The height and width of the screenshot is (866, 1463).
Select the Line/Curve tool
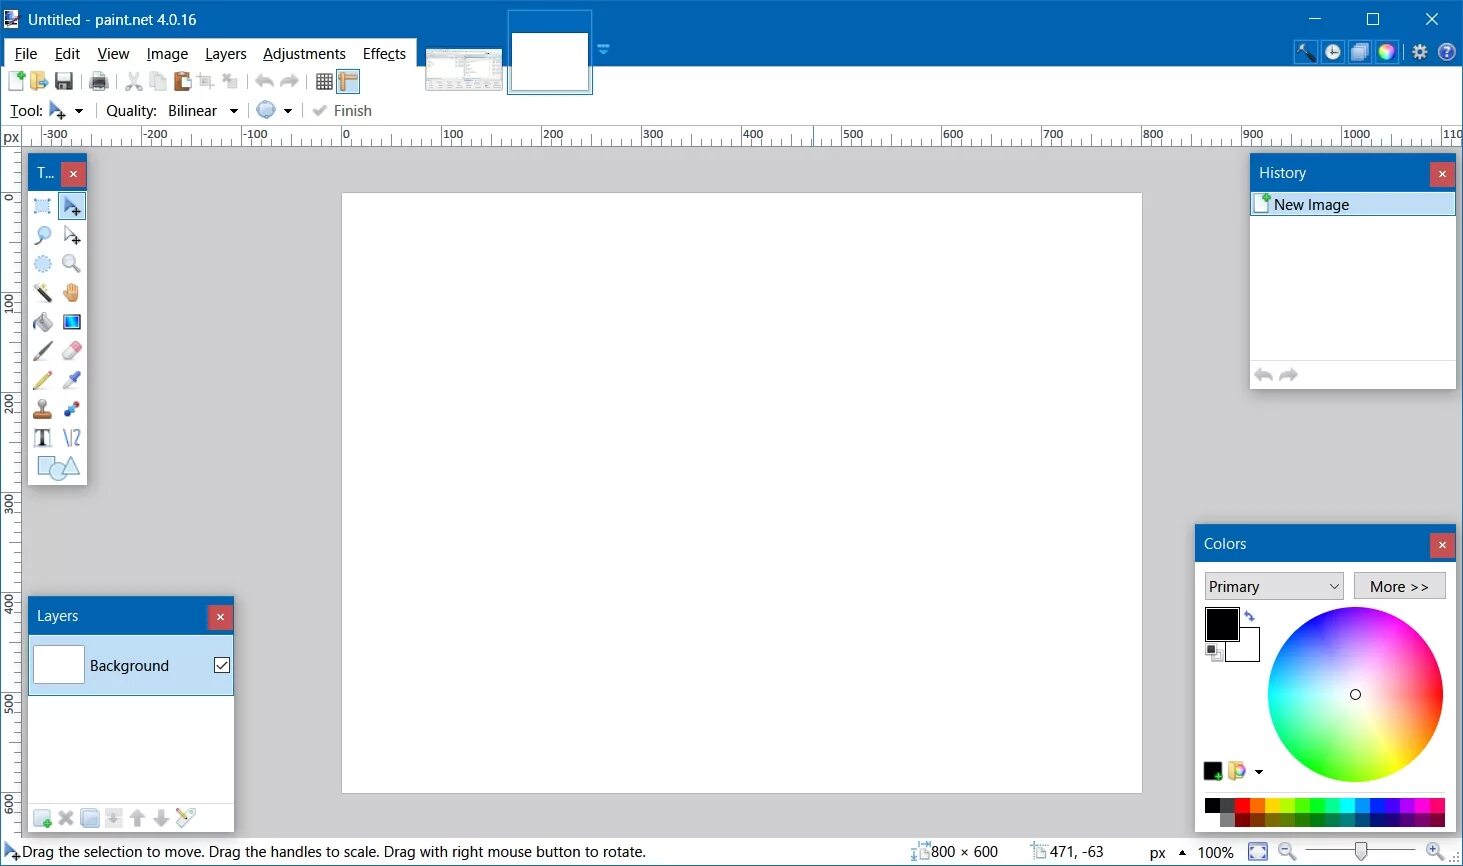tap(71, 438)
